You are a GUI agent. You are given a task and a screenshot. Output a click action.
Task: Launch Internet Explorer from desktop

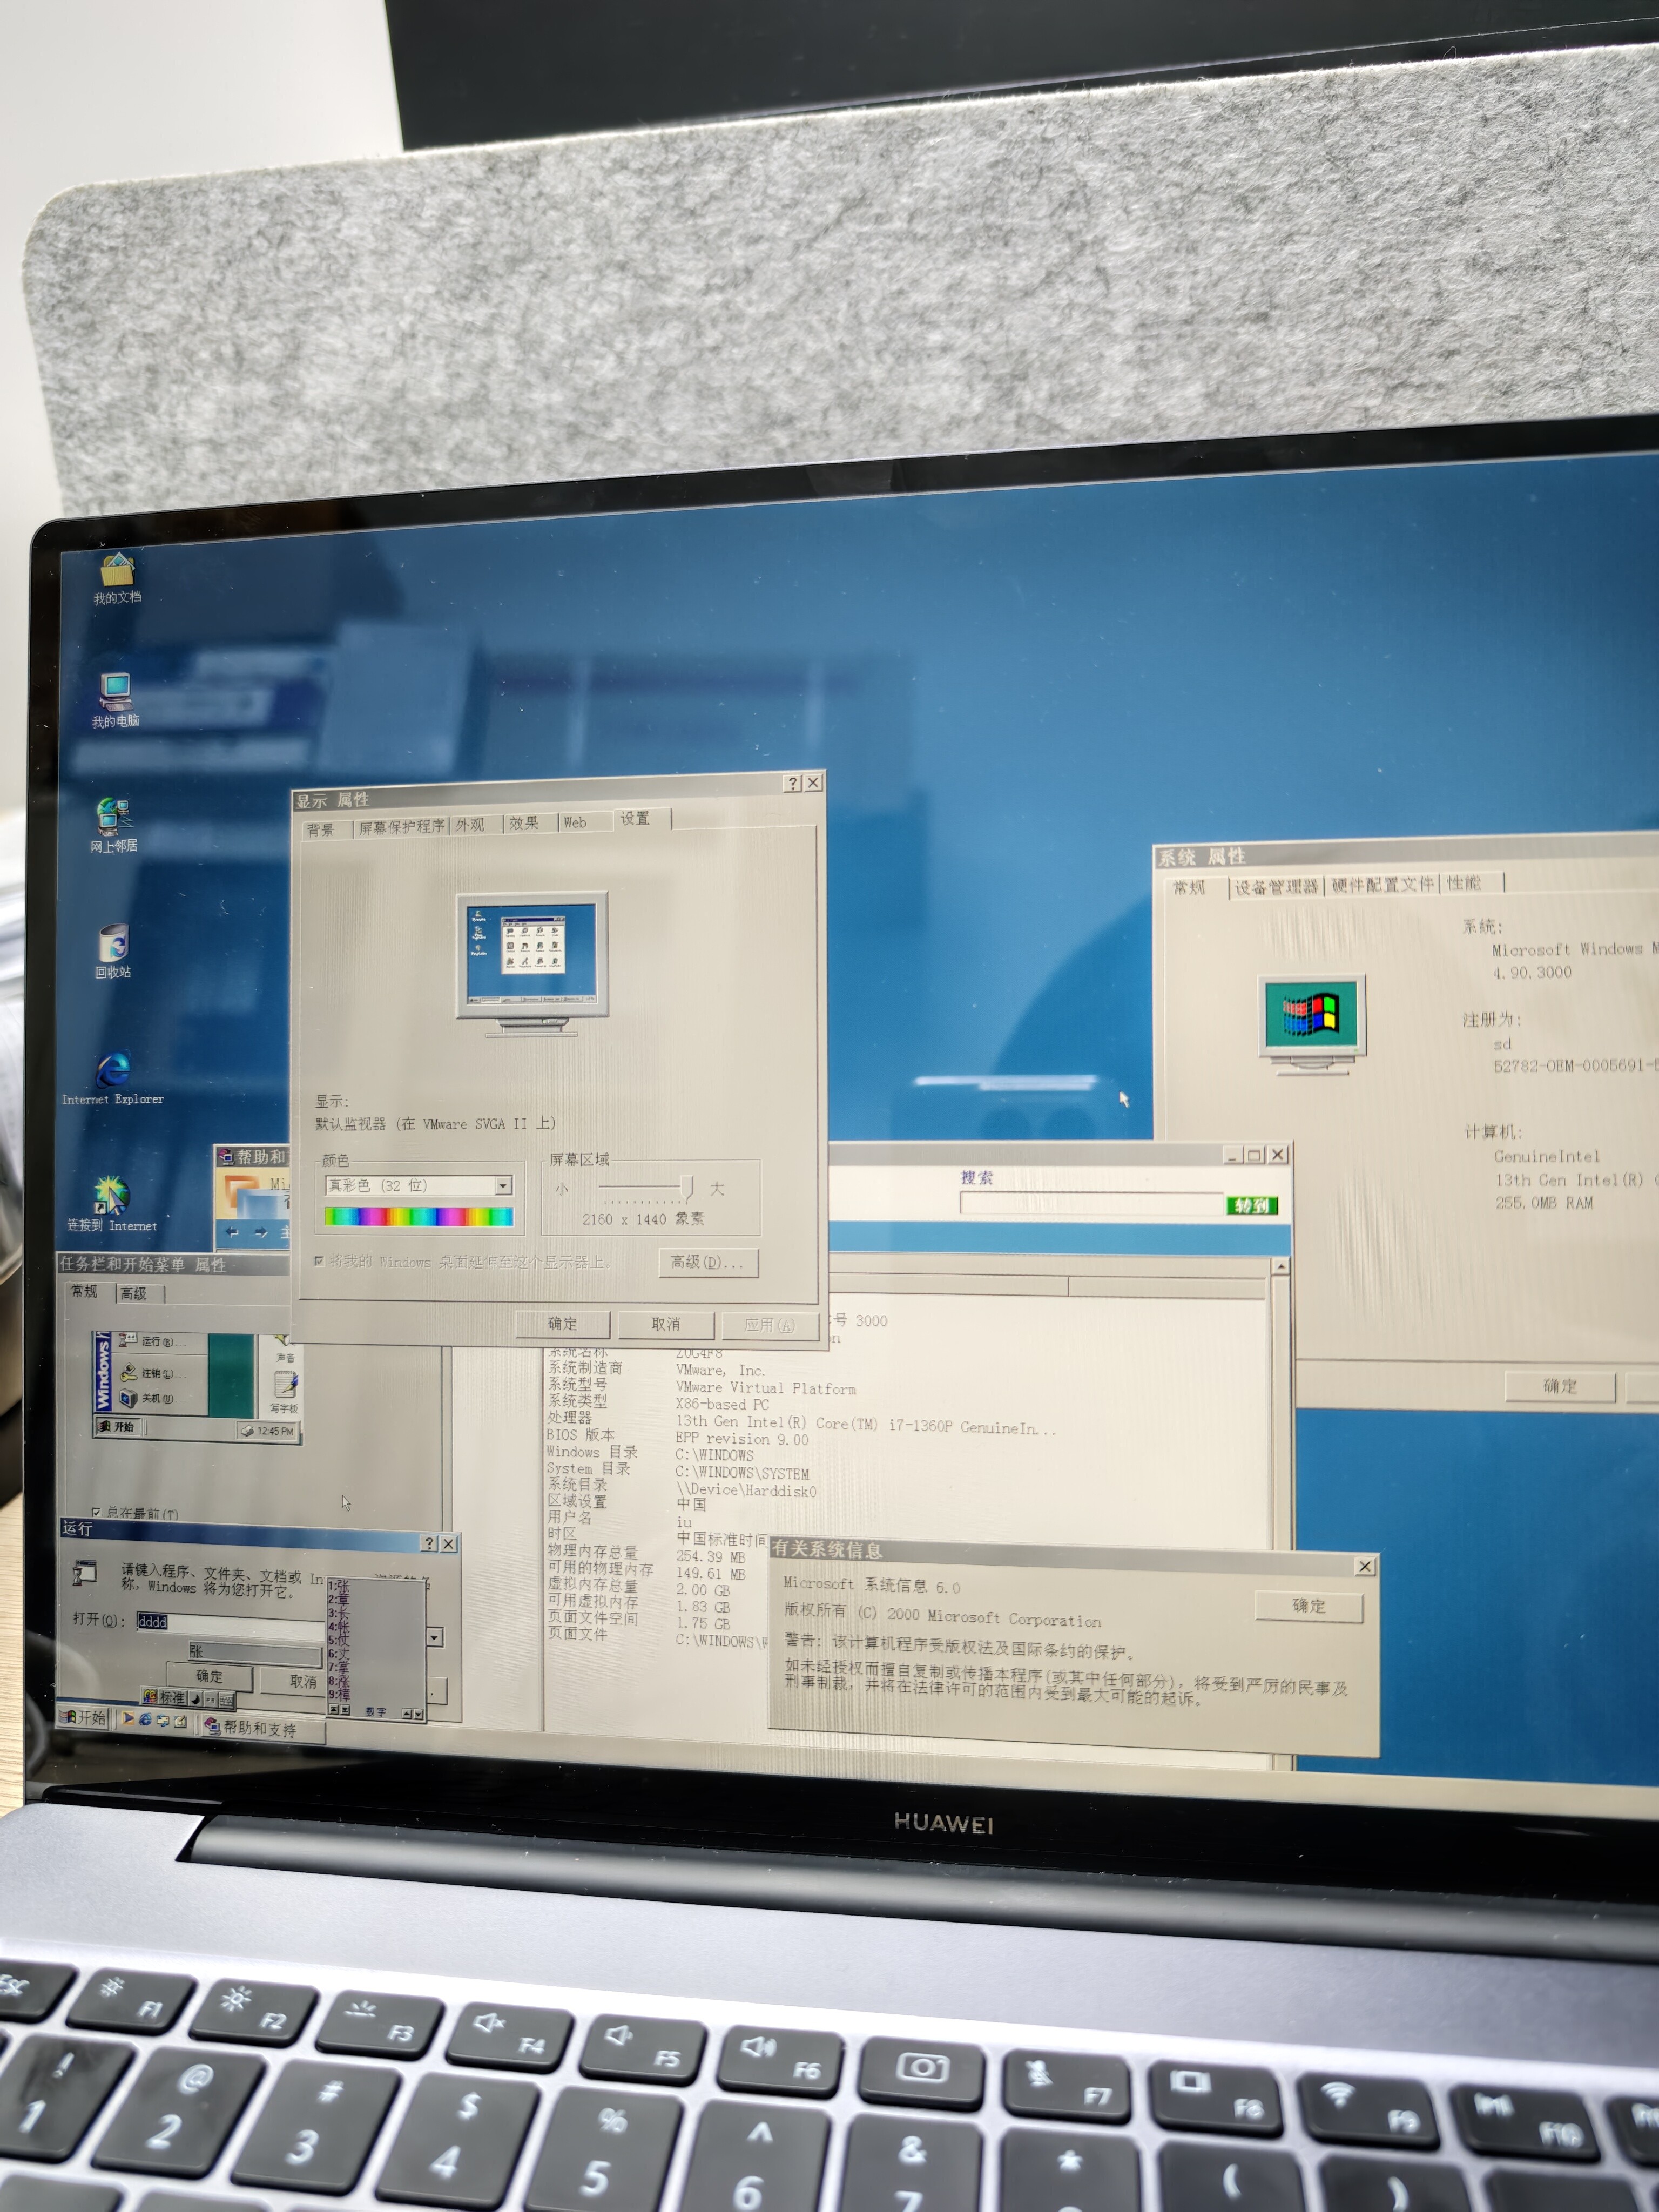113,1070
